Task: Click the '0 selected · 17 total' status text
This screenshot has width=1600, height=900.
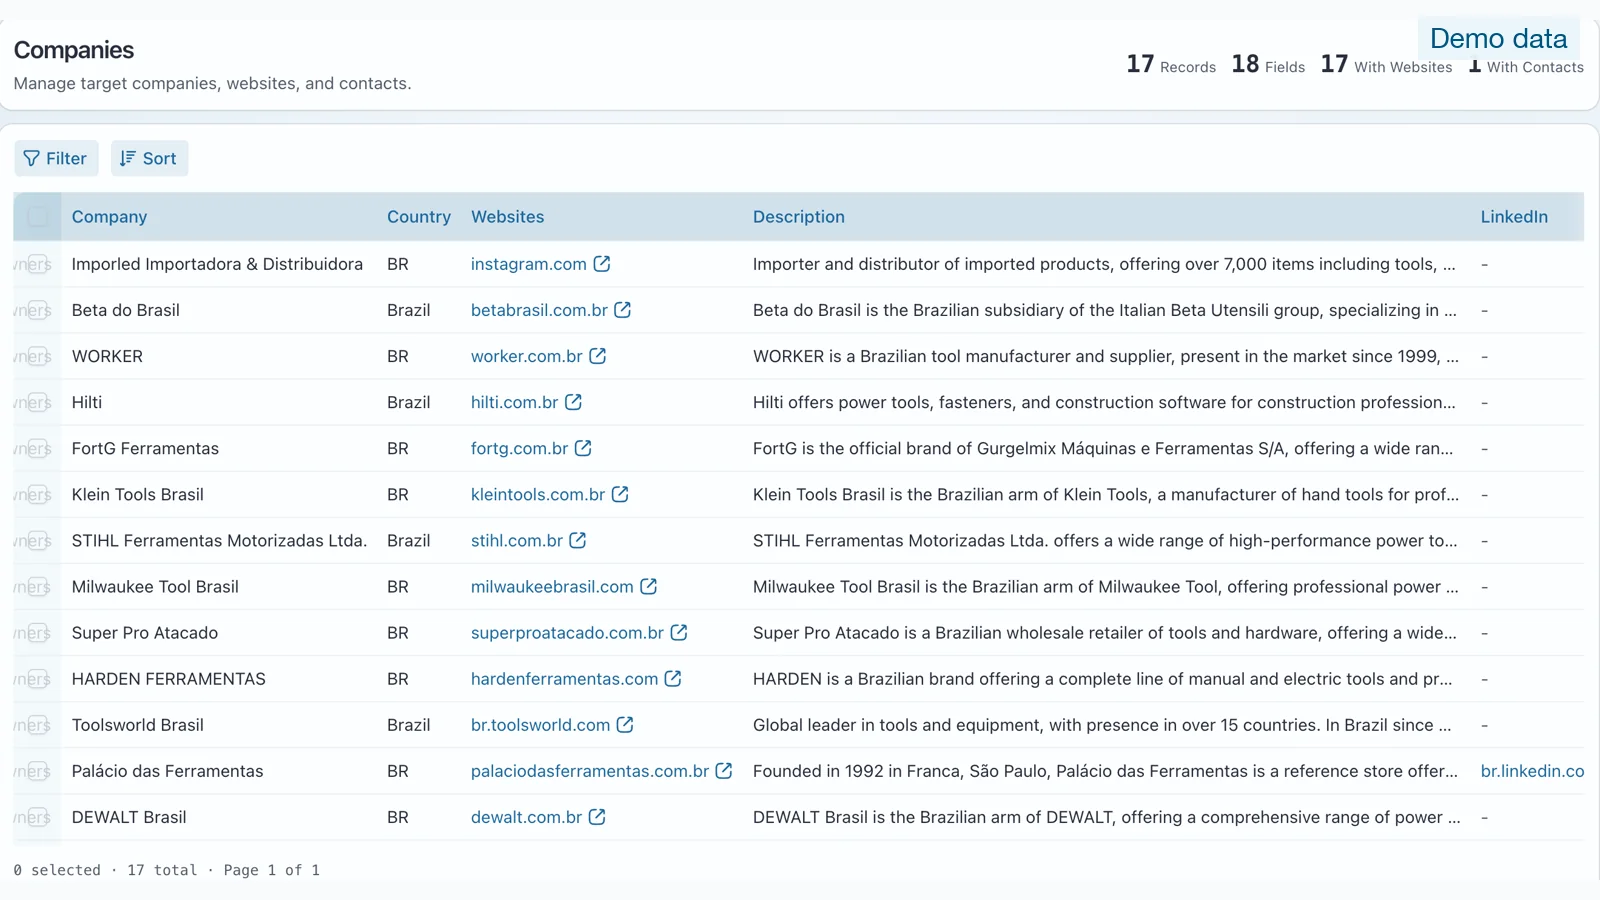Action: (105, 870)
